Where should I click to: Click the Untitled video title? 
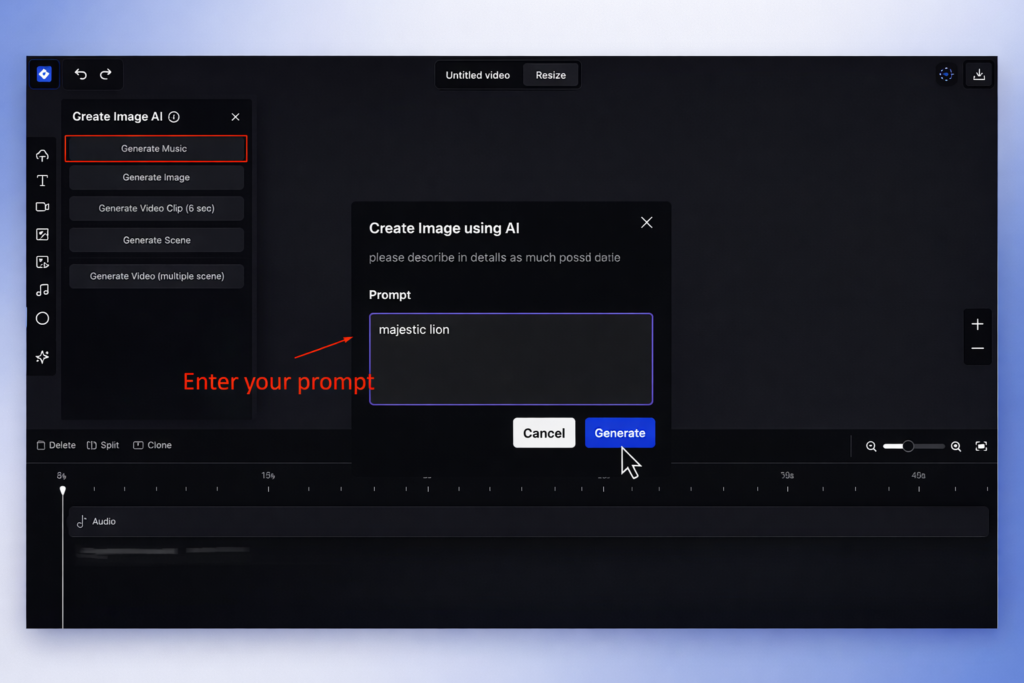478,75
